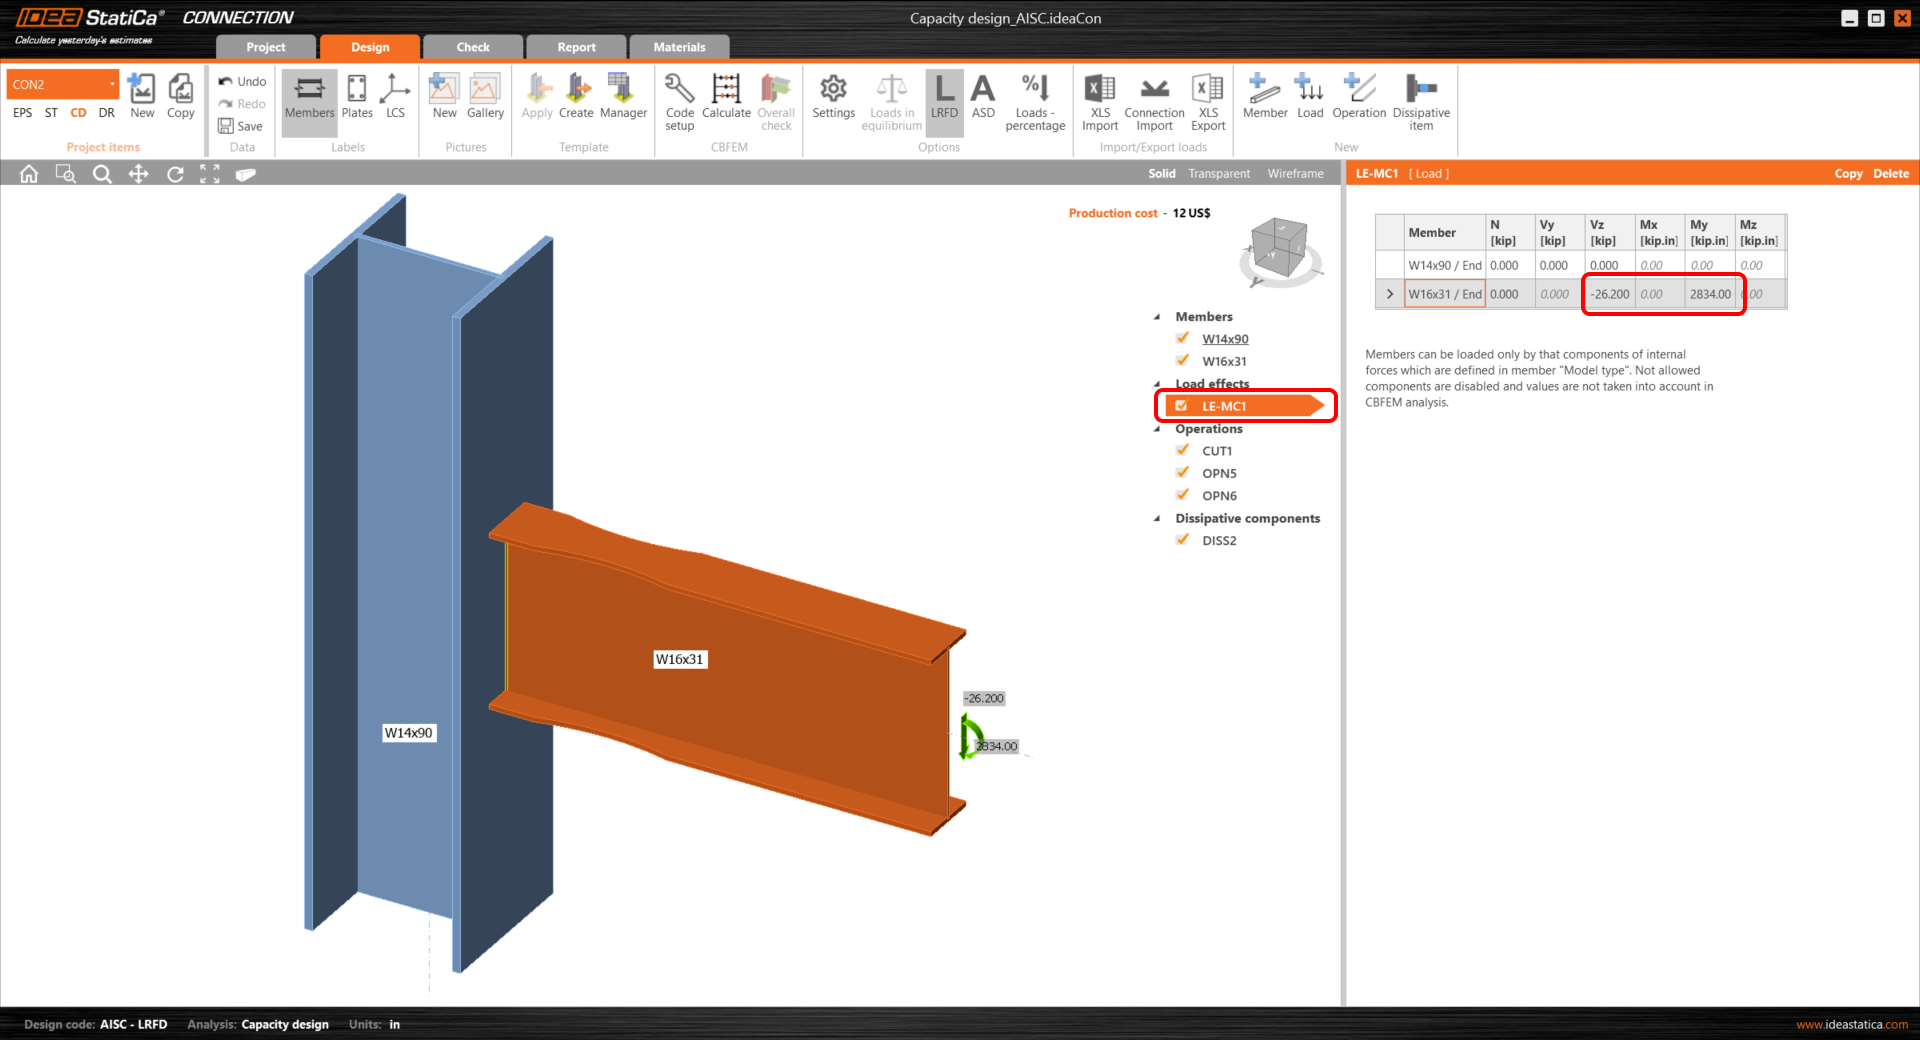Toggle the W14x90 member checkbox
The height and width of the screenshot is (1040, 1920).
1183,339
